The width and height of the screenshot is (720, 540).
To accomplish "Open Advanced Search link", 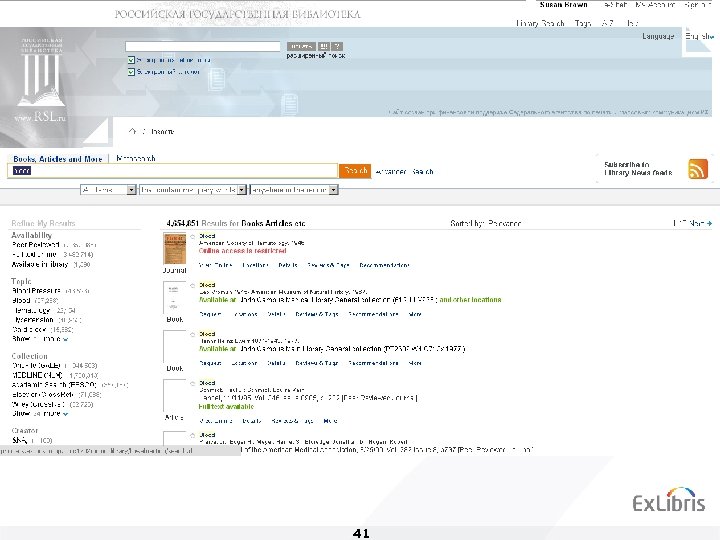I will pos(404,172).
